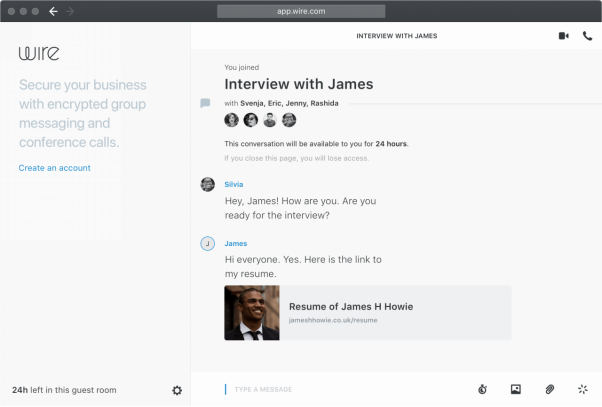Click the Create an account link
The image size is (602, 407).
coord(55,168)
